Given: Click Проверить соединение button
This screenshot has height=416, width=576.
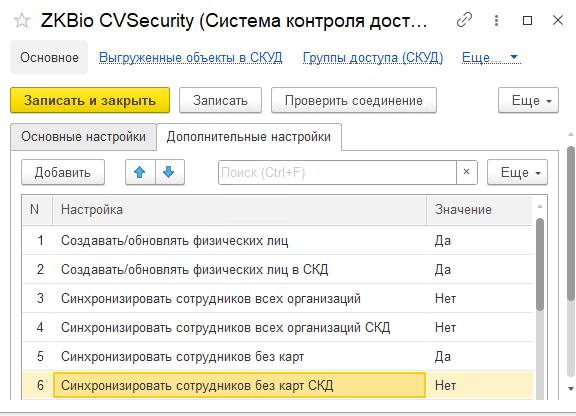Looking at the screenshot, I should 354,100.
